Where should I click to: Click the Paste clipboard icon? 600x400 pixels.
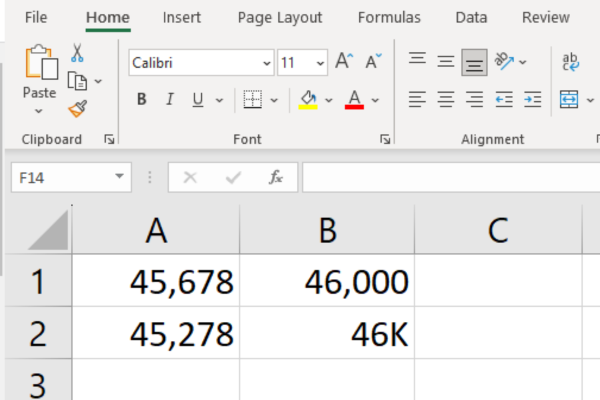coord(41,62)
